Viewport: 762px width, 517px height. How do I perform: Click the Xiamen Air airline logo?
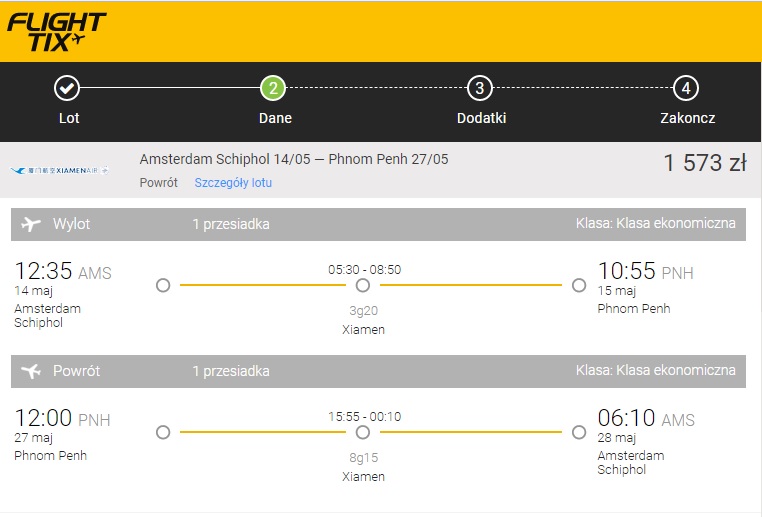(59, 171)
